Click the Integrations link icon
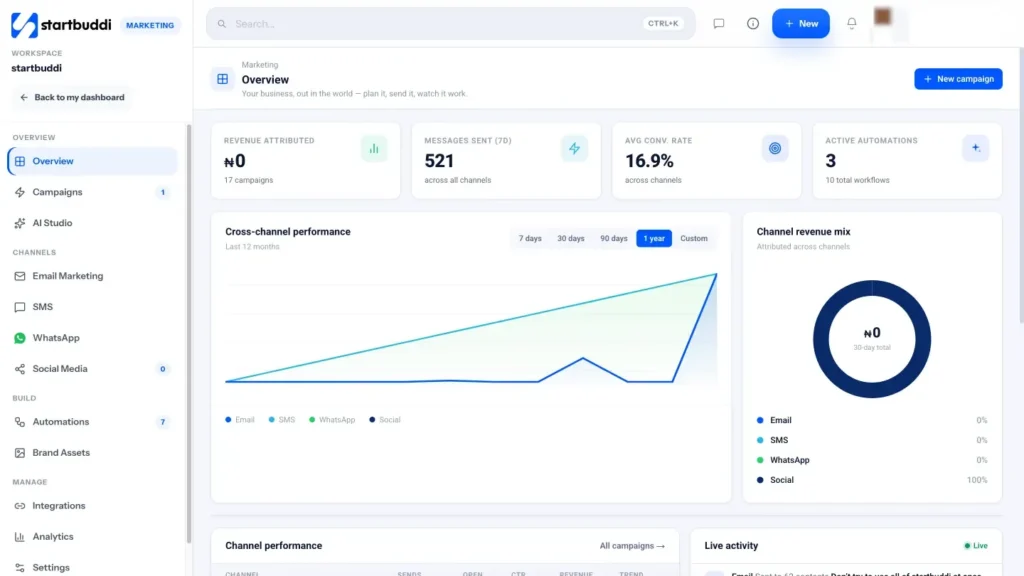The width and height of the screenshot is (1024, 576). pyautogui.click(x=20, y=506)
